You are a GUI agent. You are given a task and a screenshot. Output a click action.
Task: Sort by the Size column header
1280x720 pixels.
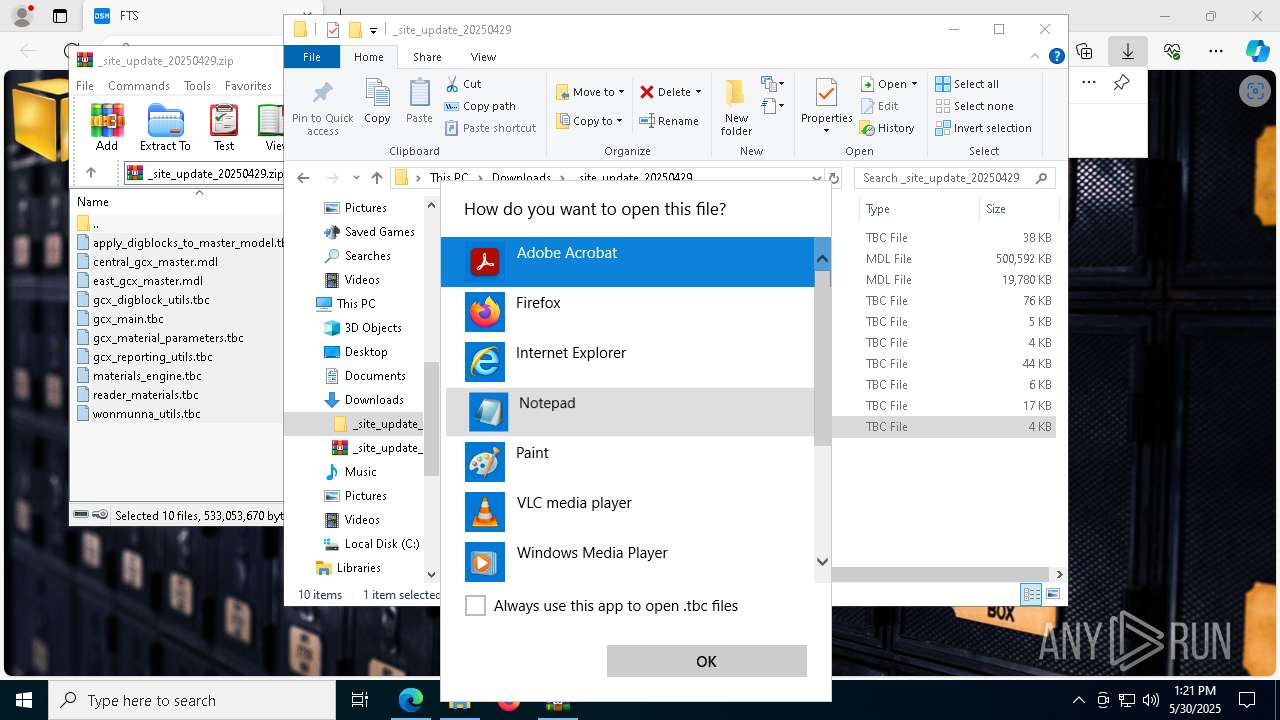tap(1018, 209)
